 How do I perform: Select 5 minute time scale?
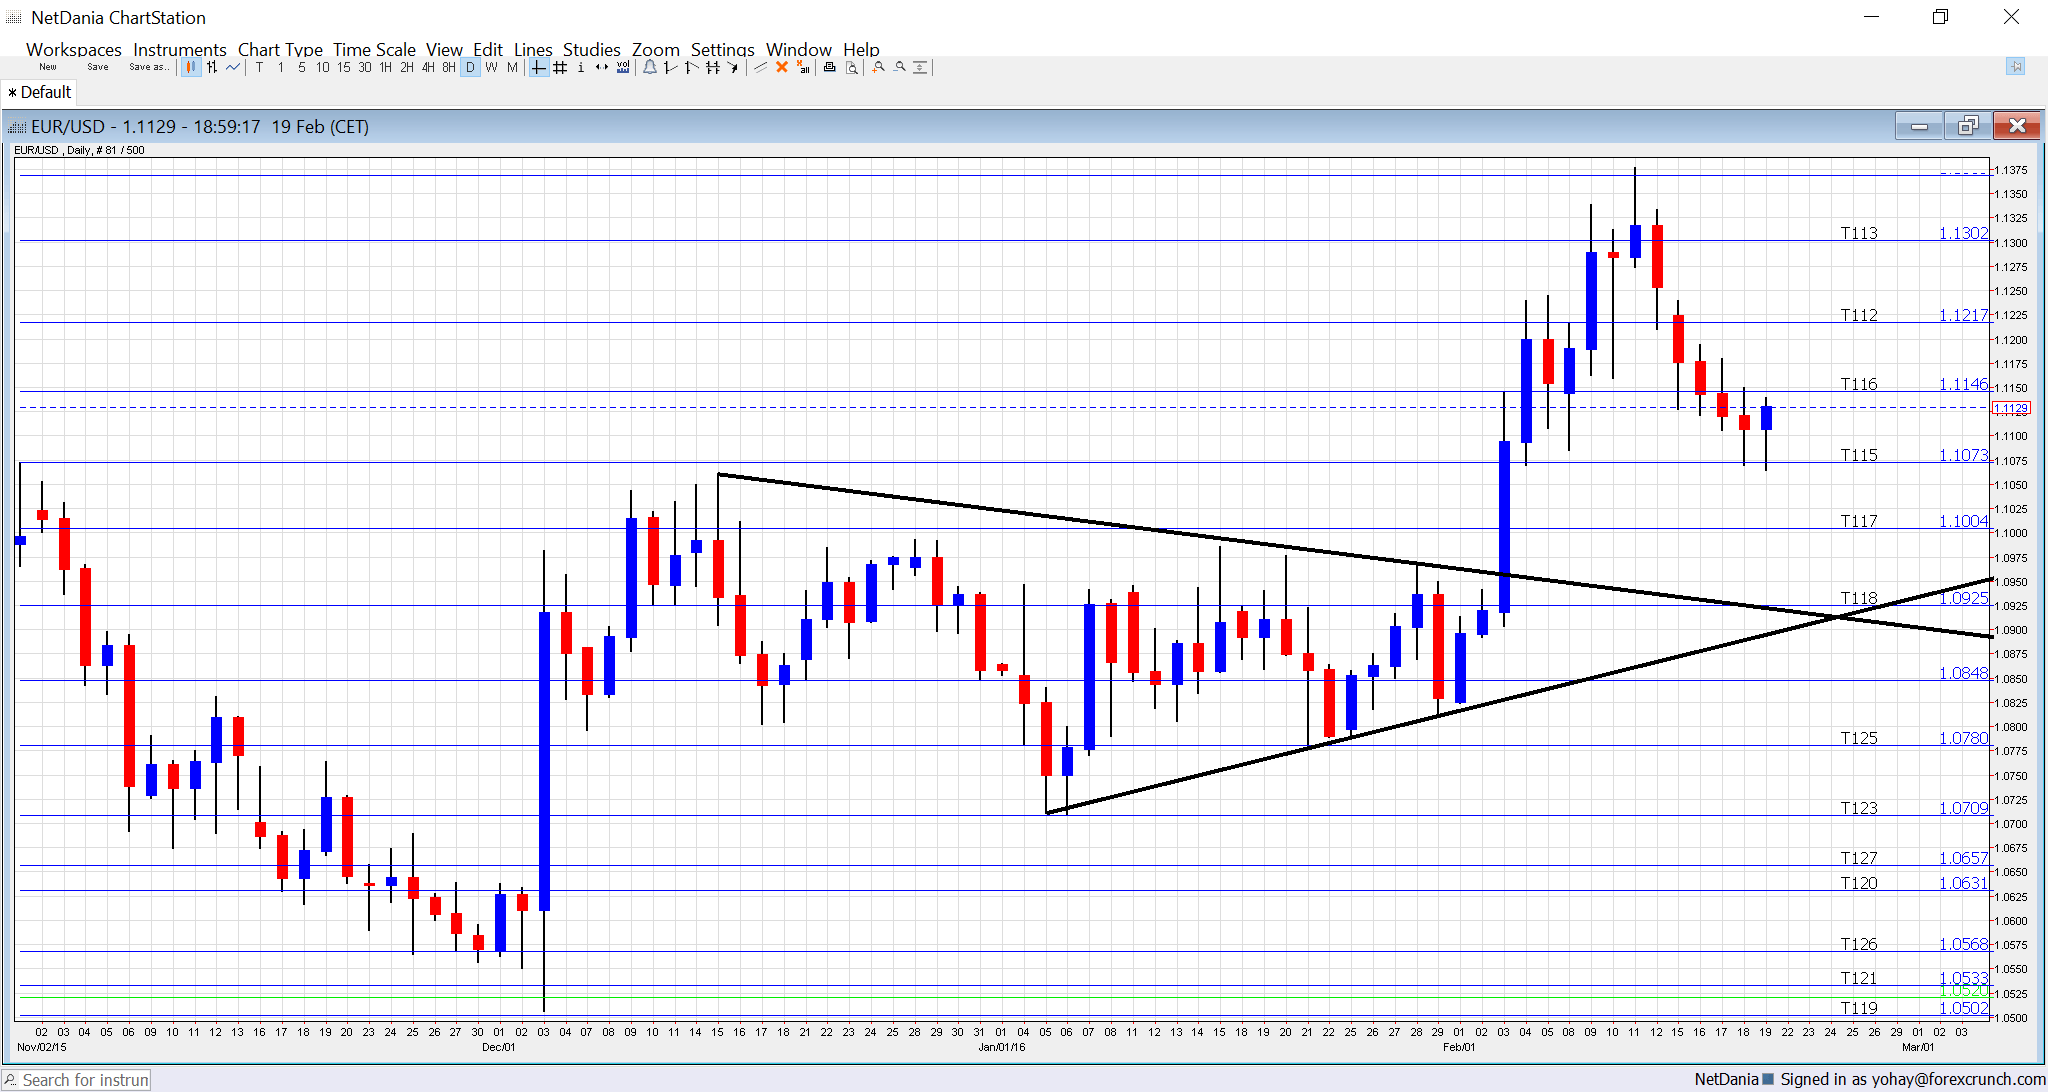(302, 67)
